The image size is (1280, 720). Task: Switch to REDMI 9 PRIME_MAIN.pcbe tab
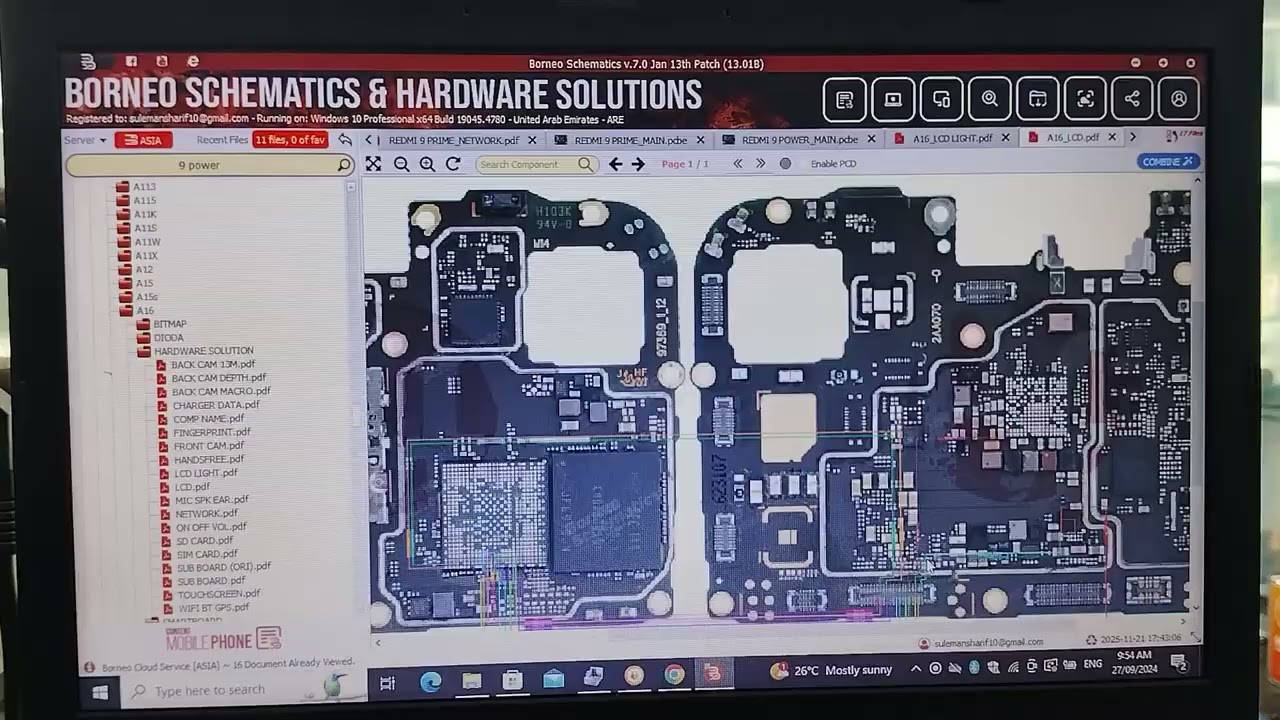click(630, 140)
